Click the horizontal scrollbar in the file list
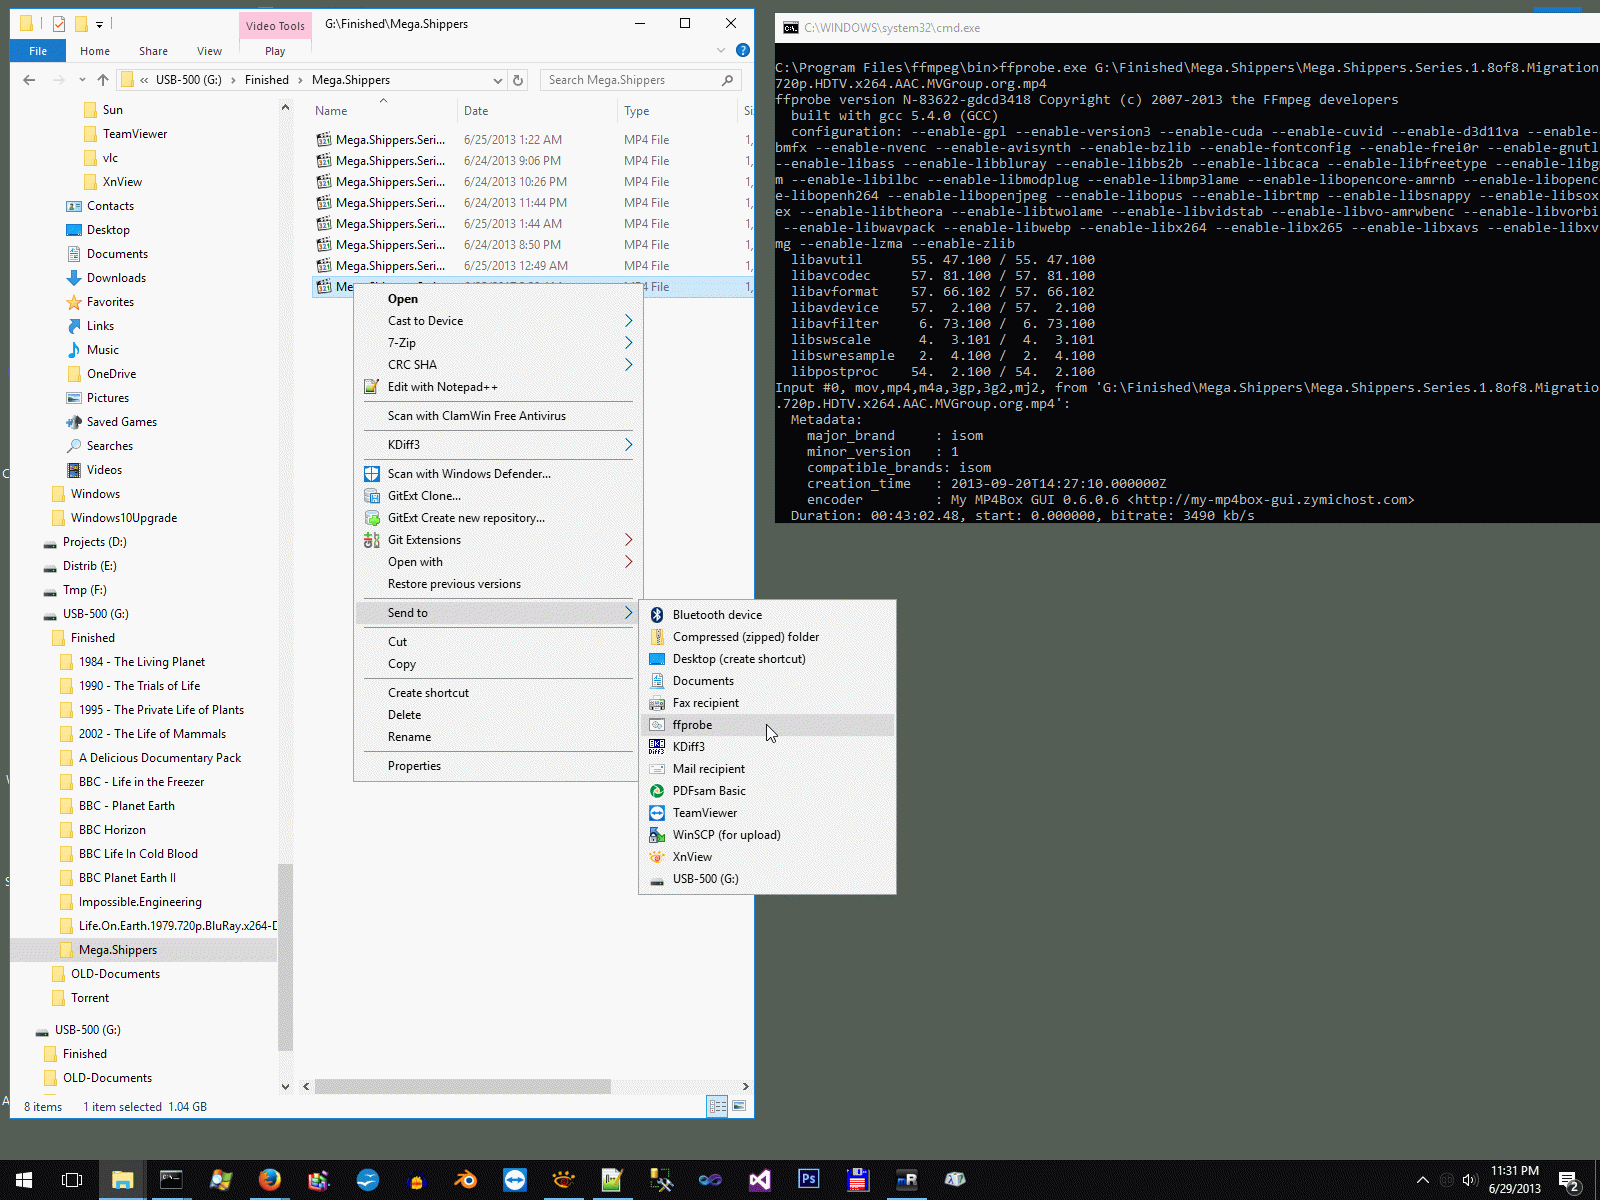The image size is (1600, 1200). coord(463,1086)
